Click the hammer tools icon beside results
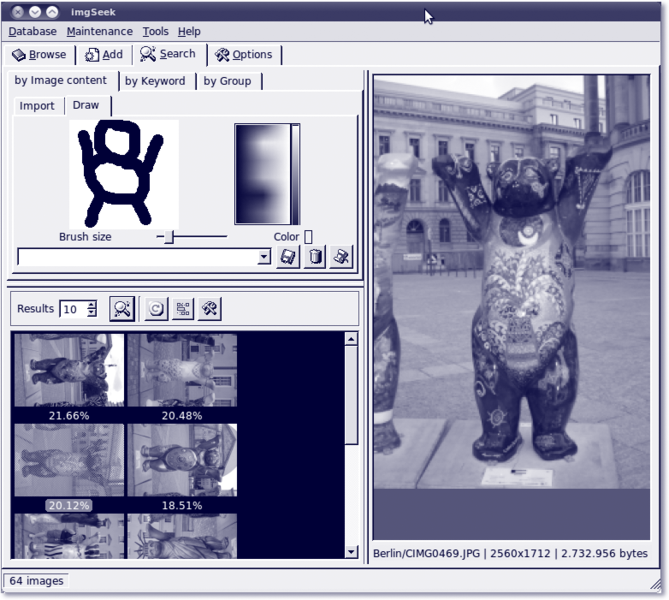Viewport: 669px width, 600px height. tap(209, 309)
